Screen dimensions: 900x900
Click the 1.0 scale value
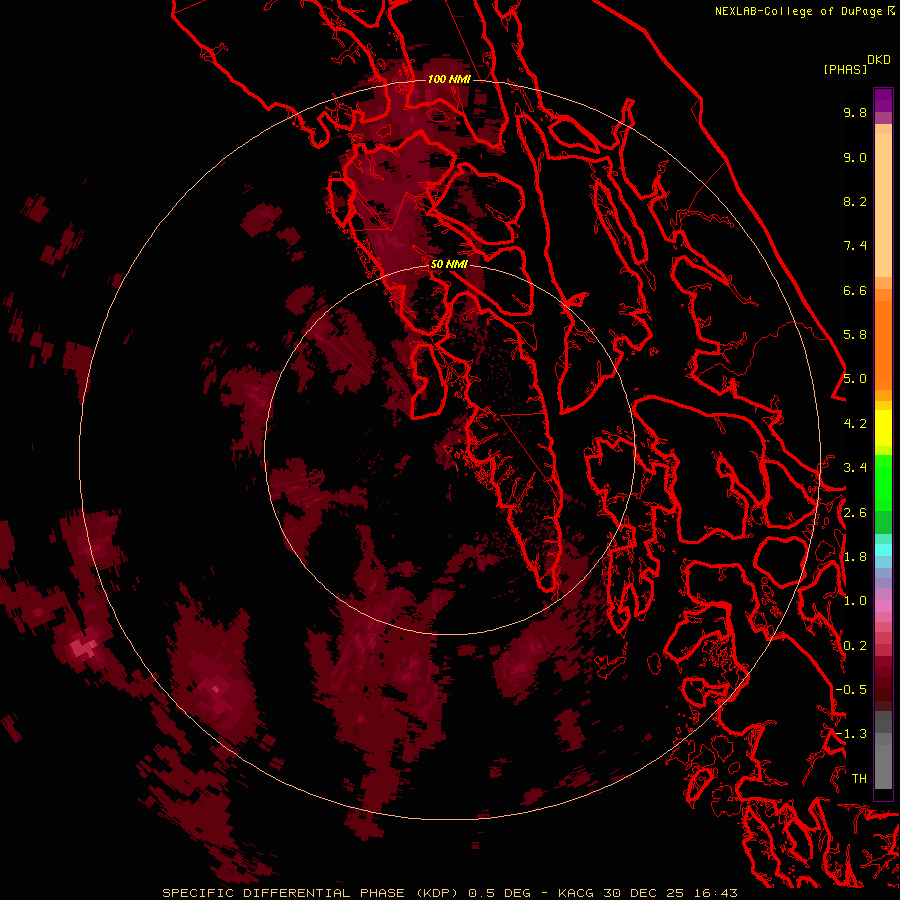[855, 602]
